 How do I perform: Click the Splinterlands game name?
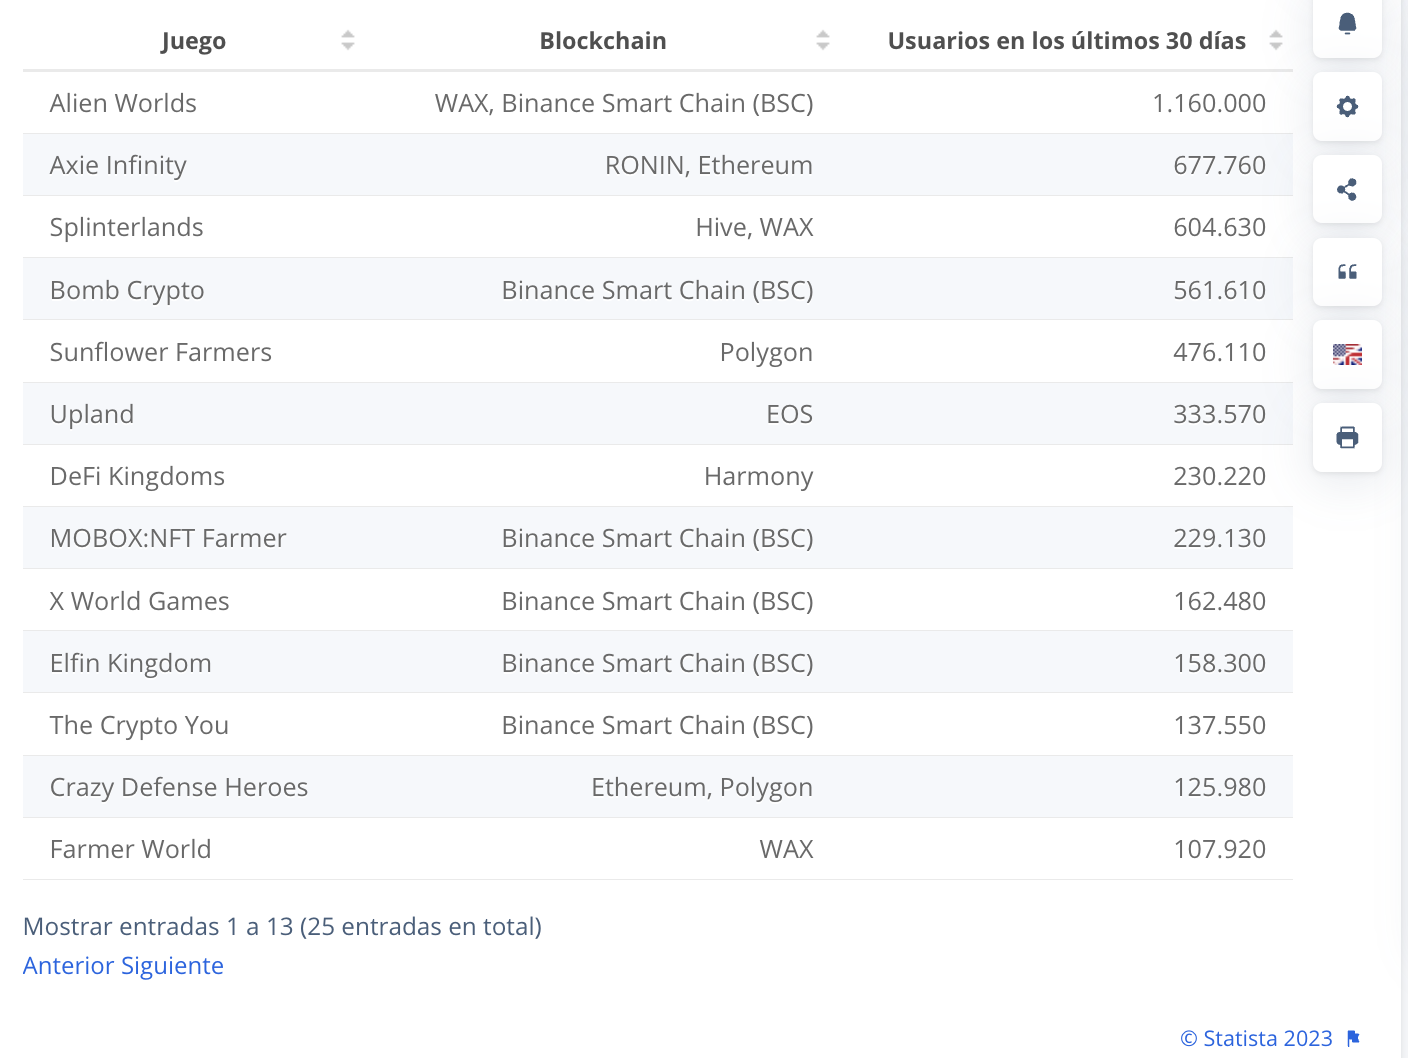coord(127,228)
